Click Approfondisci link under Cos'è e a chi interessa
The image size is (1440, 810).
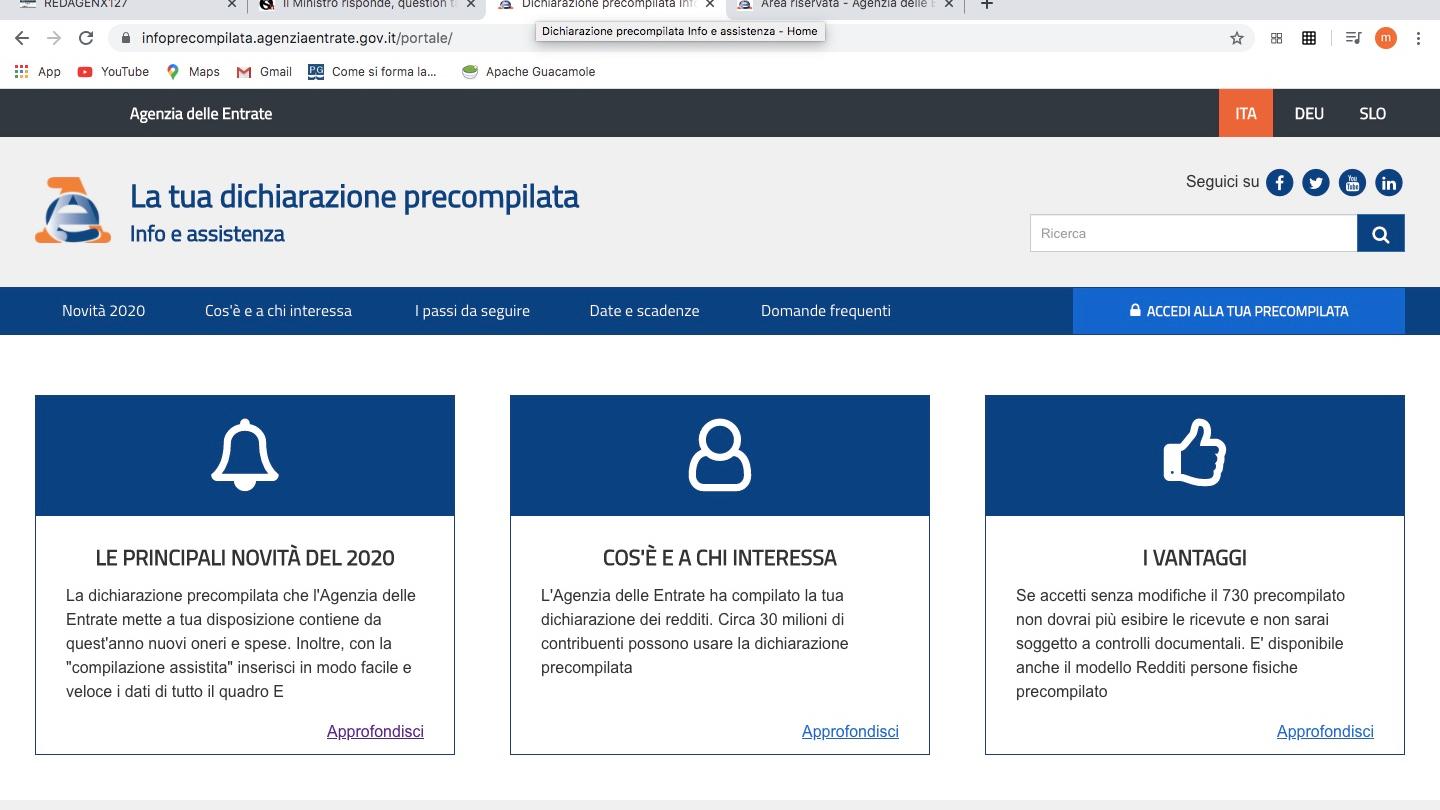[x=850, y=731]
